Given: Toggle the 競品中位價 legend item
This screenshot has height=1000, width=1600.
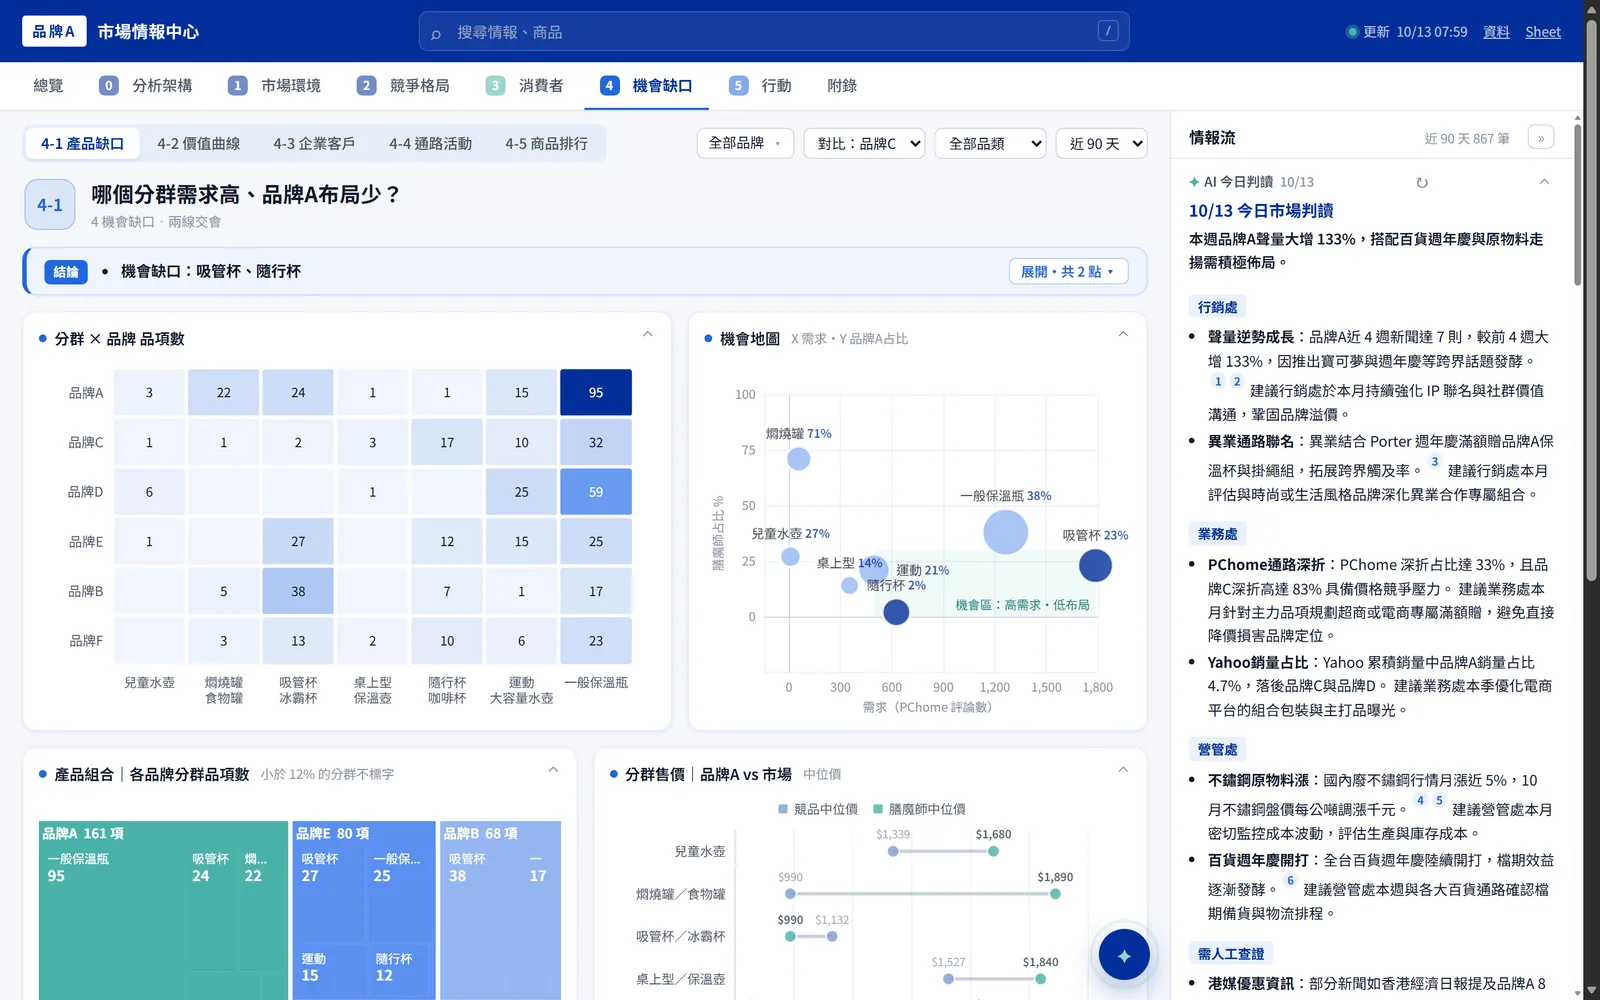Looking at the screenshot, I should [817, 809].
